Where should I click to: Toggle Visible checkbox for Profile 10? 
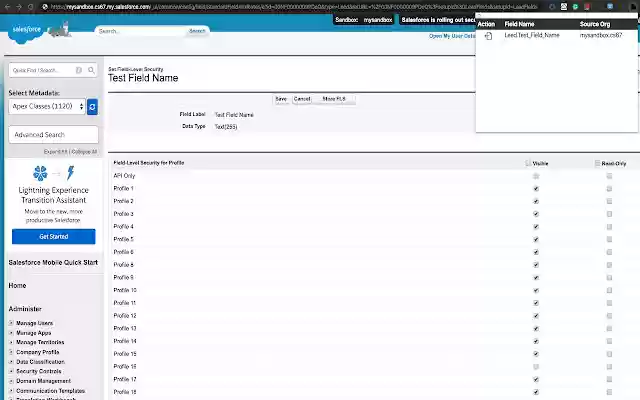pos(536,290)
